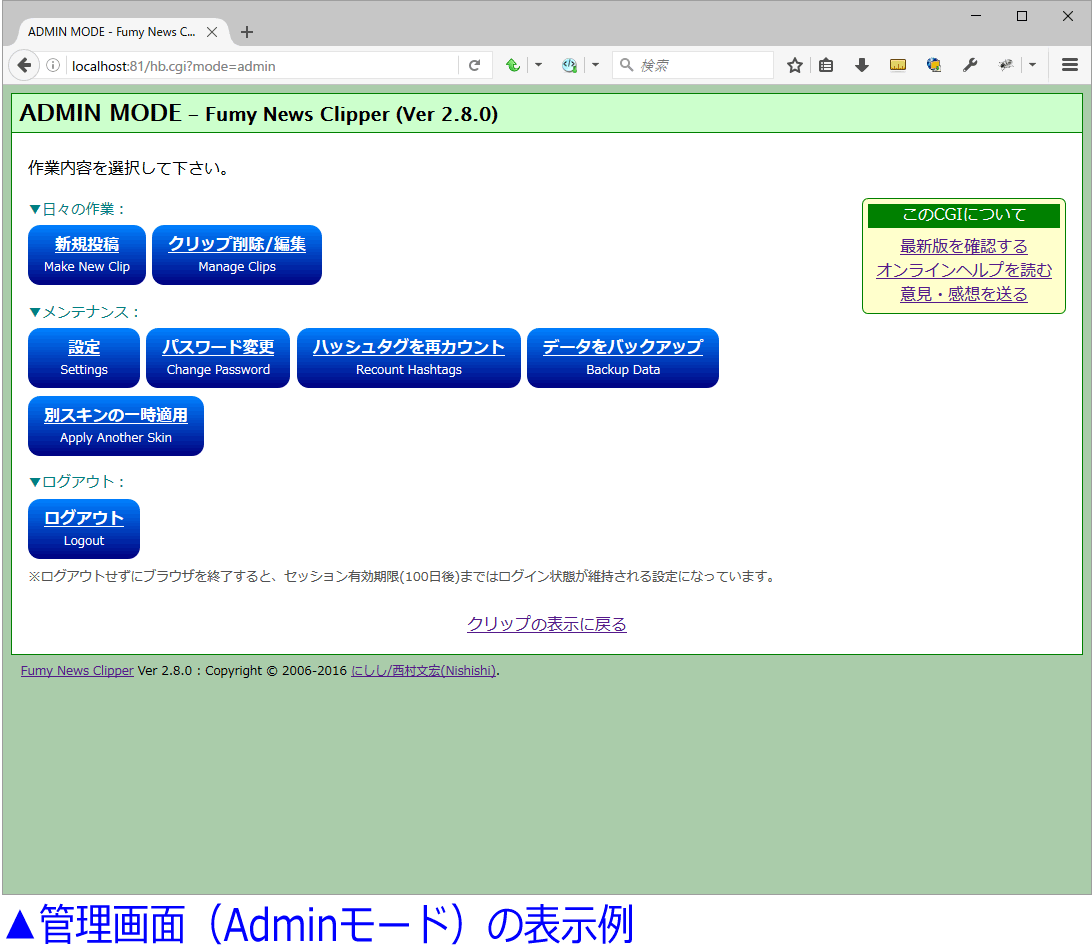
Task: Click ▼ログアウト： section label
Action: pyautogui.click(x=77, y=482)
